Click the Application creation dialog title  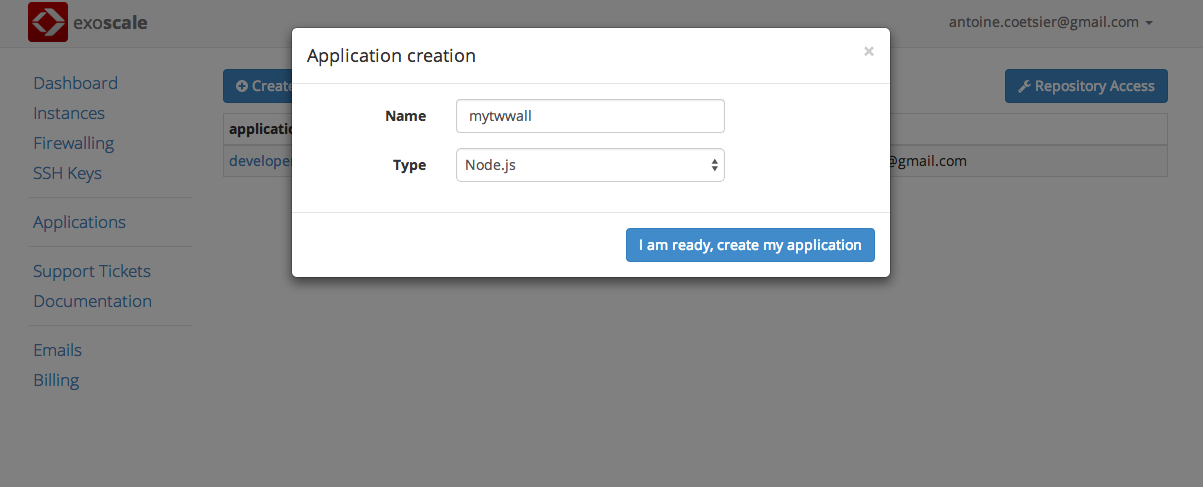click(391, 56)
